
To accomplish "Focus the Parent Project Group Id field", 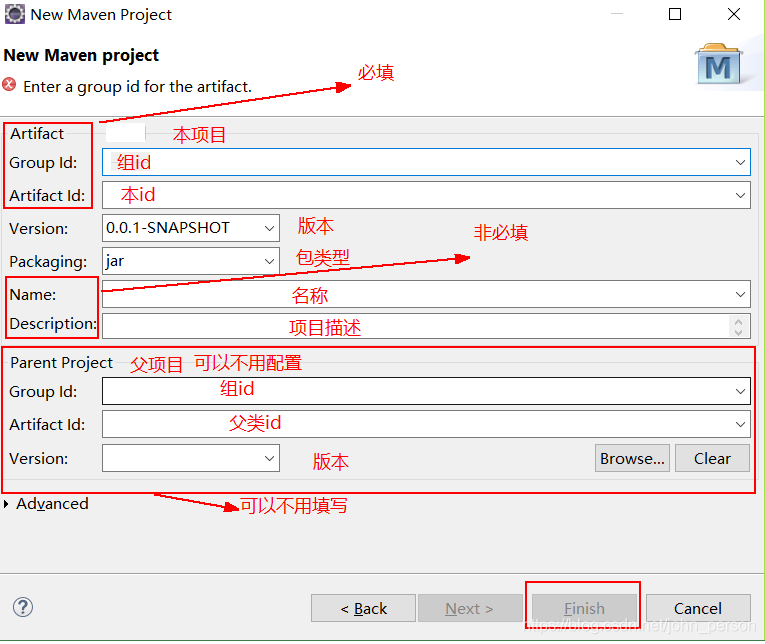I will point(426,391).
